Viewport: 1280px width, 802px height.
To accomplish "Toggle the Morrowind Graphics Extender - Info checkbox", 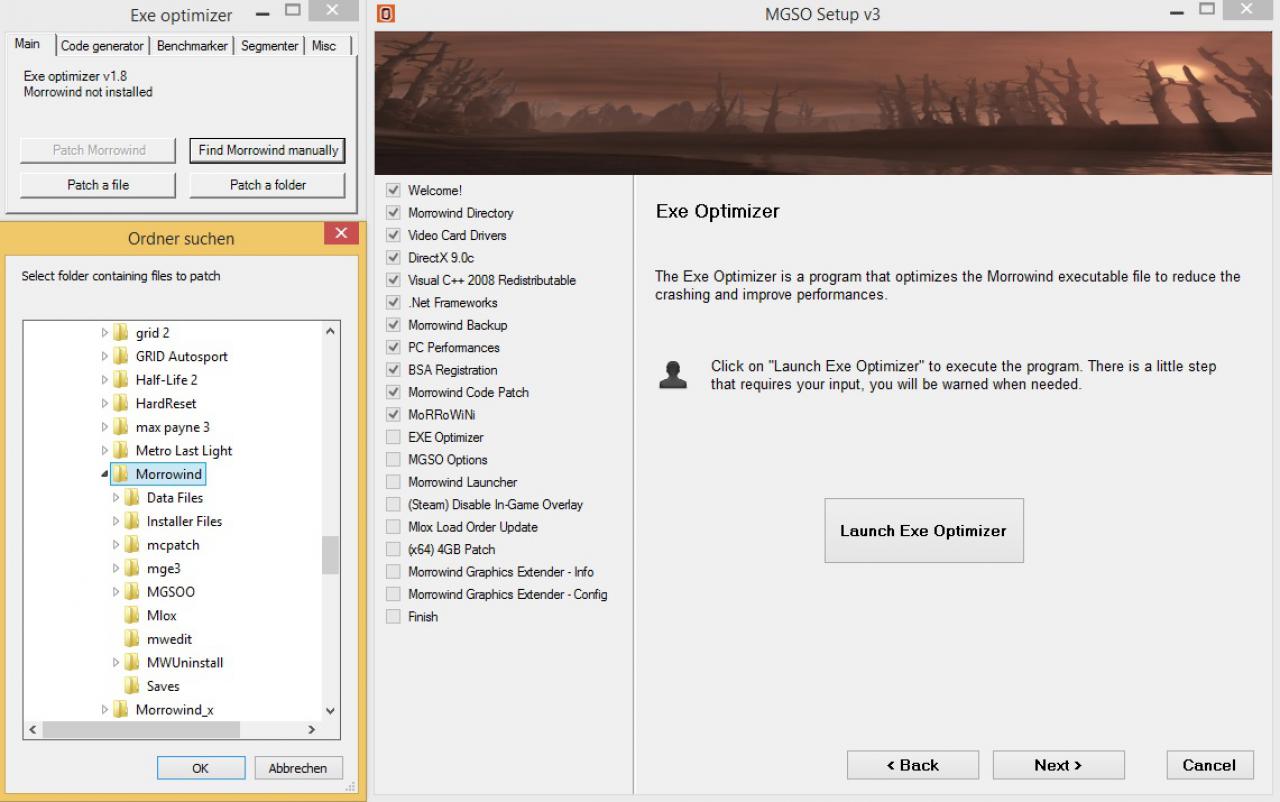I will click(393, 572).
